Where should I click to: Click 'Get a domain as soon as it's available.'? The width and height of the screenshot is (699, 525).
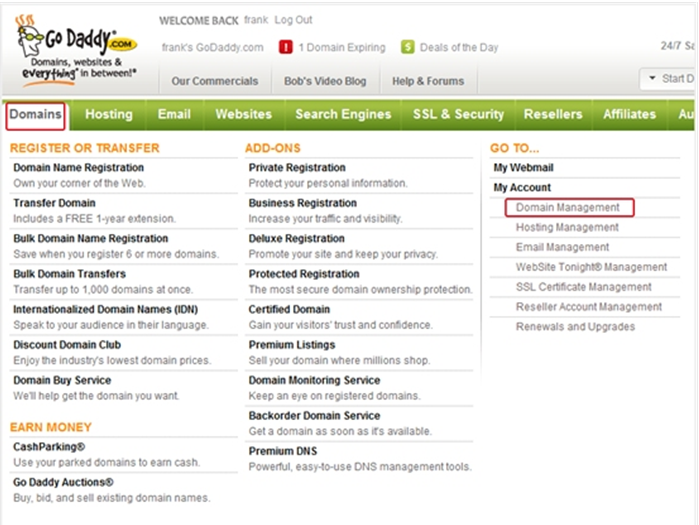tap(340, 431)
